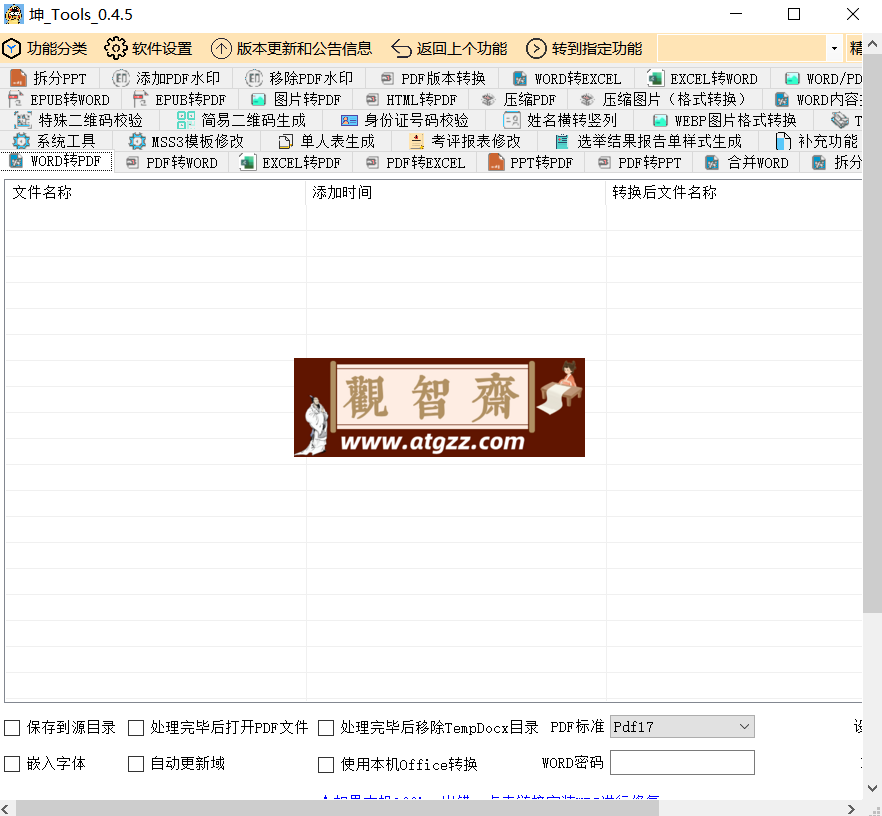This screenshot has width=882, height=816.
Task: Enable 保存到源目录 checkbox
Action: pyautogui.click(x=12, y=728)
